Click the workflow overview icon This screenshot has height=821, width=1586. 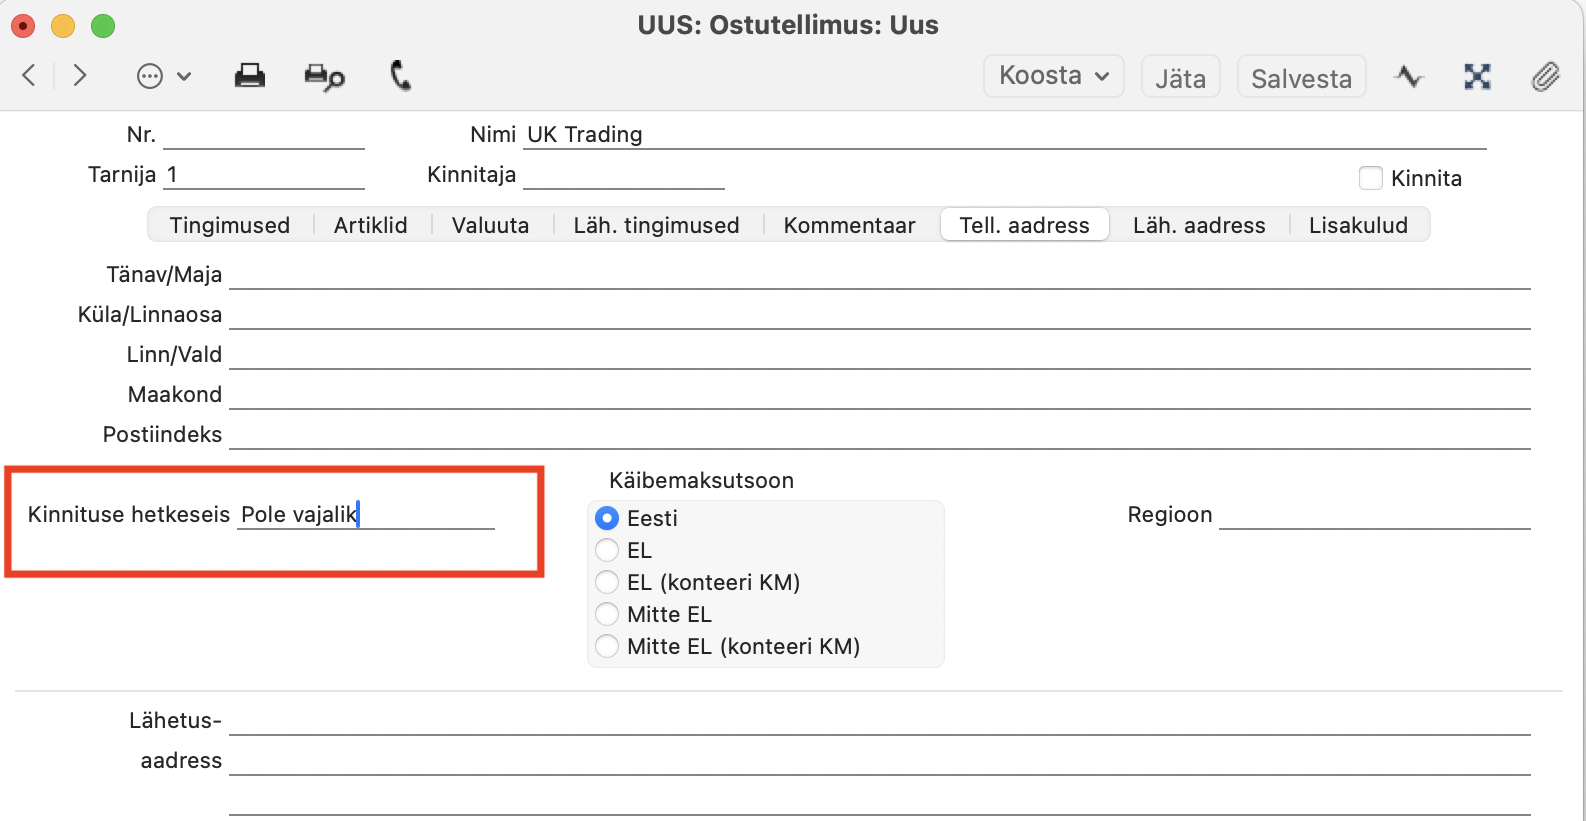[x=1477, y=76]
